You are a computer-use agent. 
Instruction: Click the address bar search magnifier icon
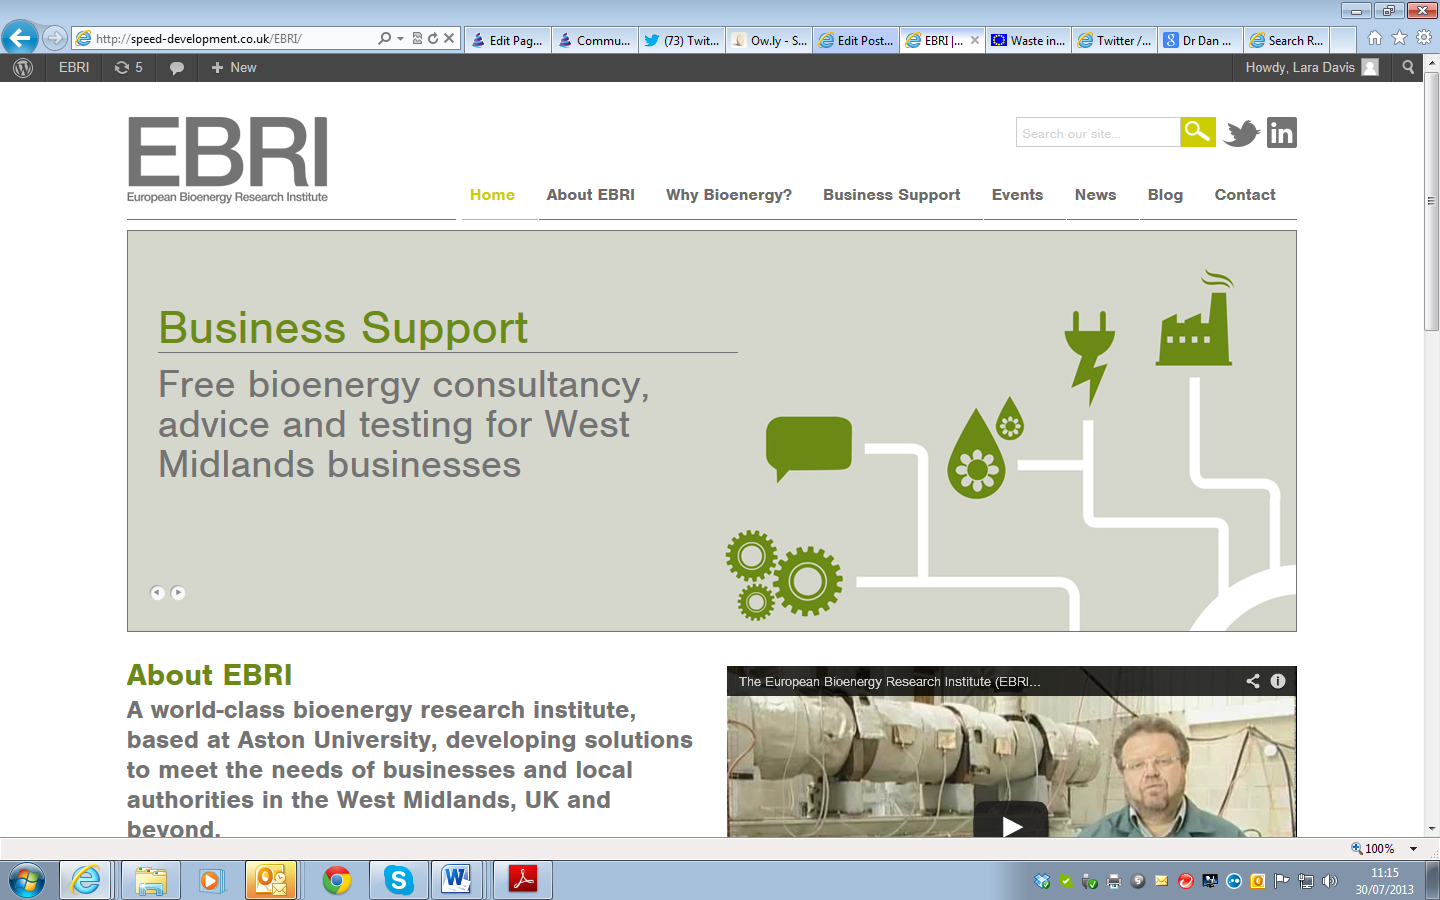tap(384, 38)
